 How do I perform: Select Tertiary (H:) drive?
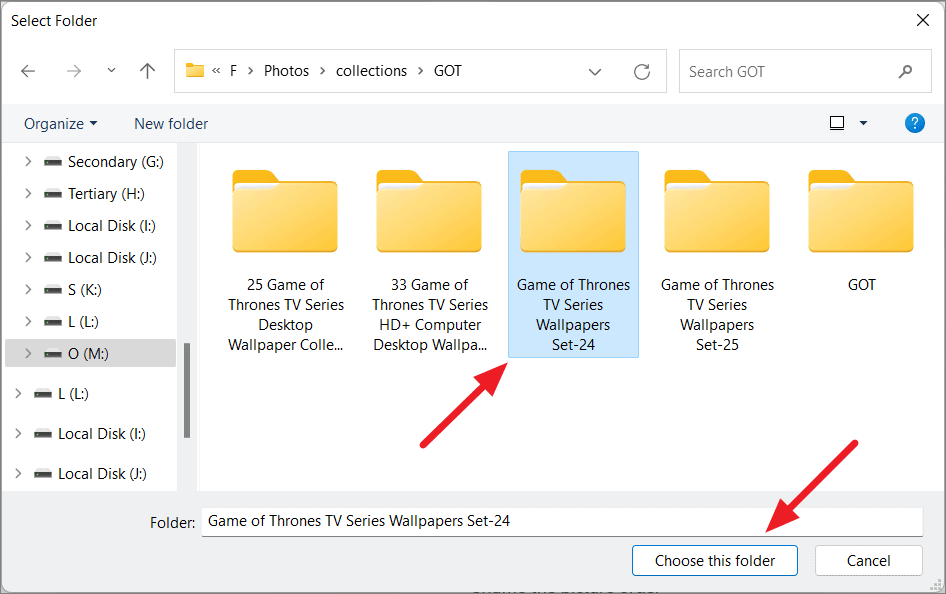tap(106, 194)
